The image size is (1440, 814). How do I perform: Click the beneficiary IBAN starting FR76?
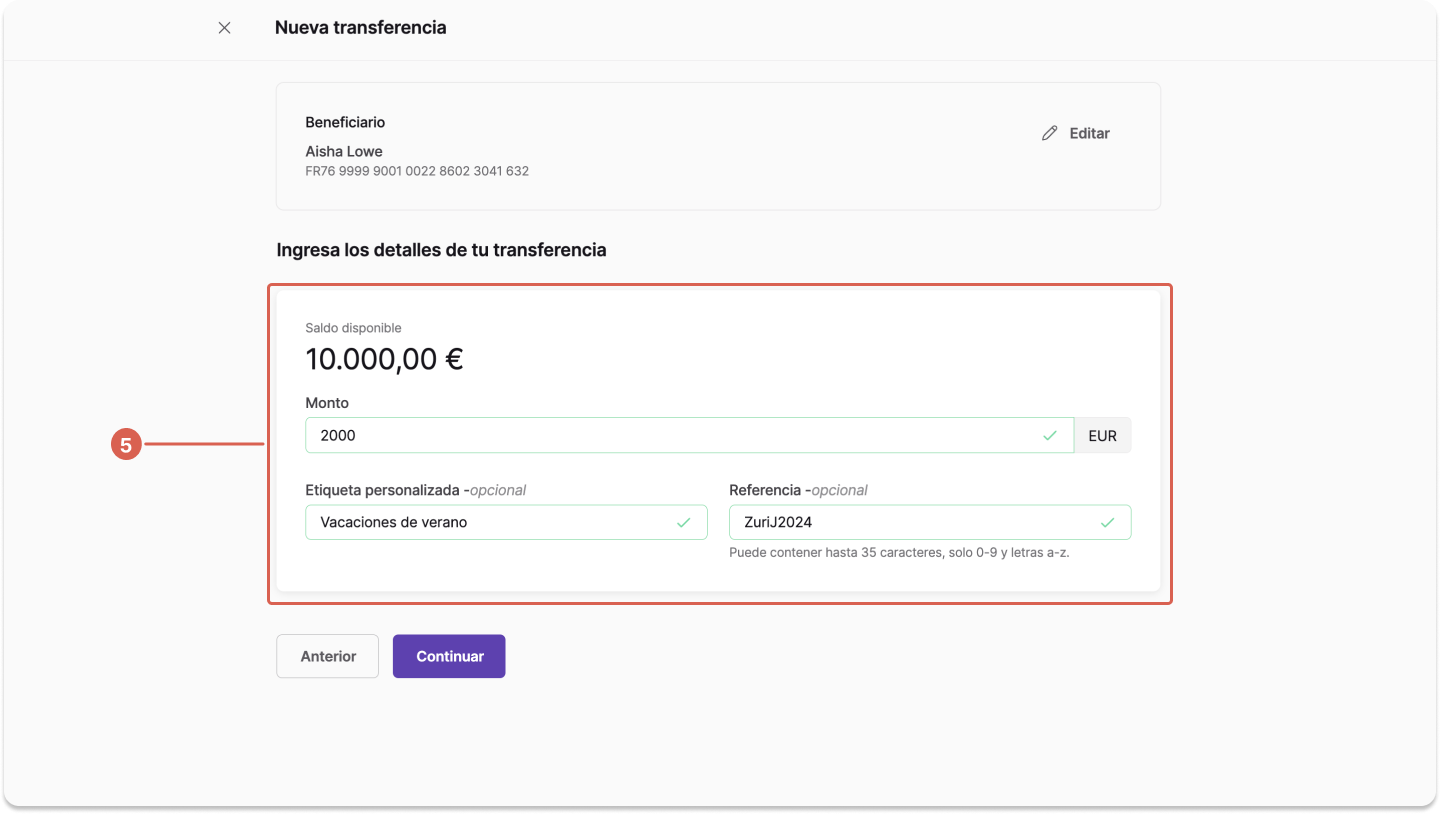(x=417, y=171)
